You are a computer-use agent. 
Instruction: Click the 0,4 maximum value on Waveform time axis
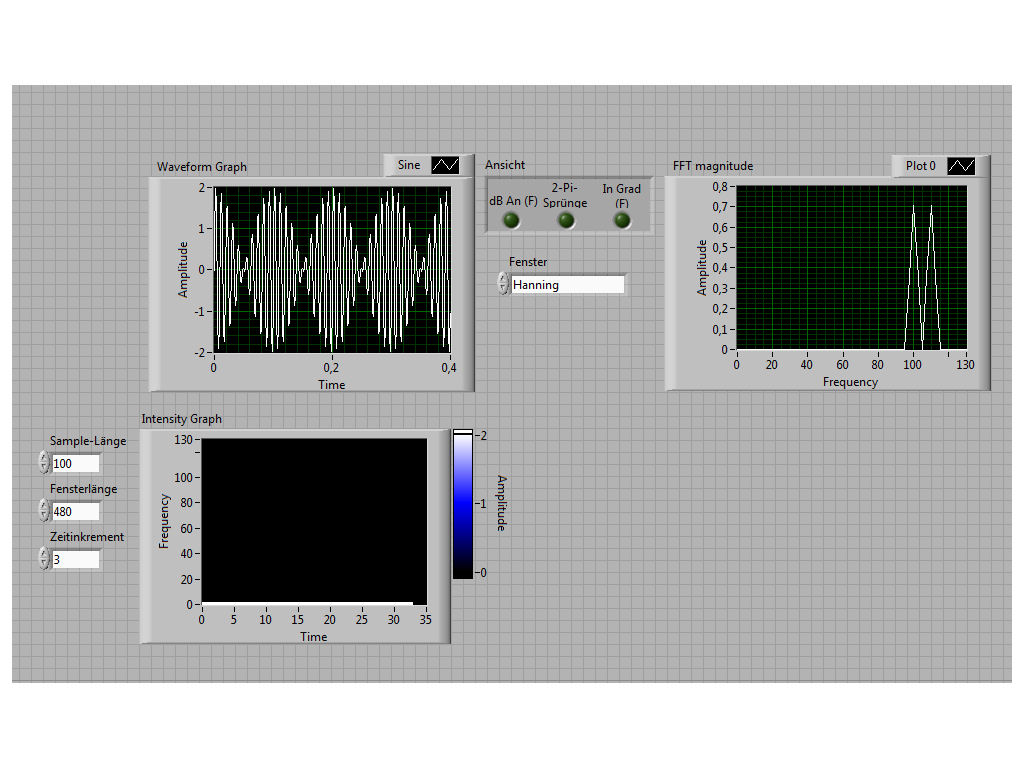pos(449,368)
